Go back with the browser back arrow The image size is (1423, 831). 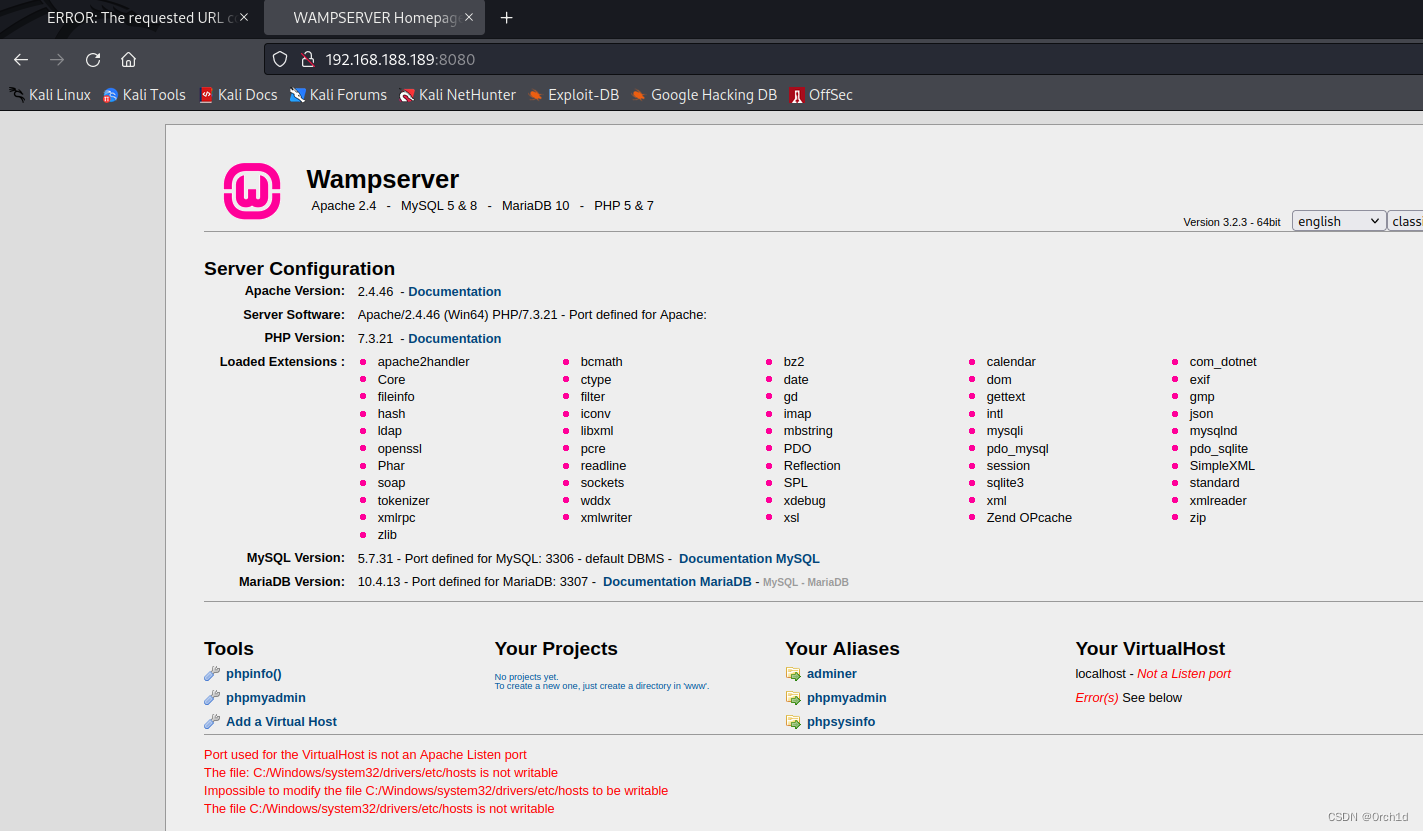click(21, 59)
